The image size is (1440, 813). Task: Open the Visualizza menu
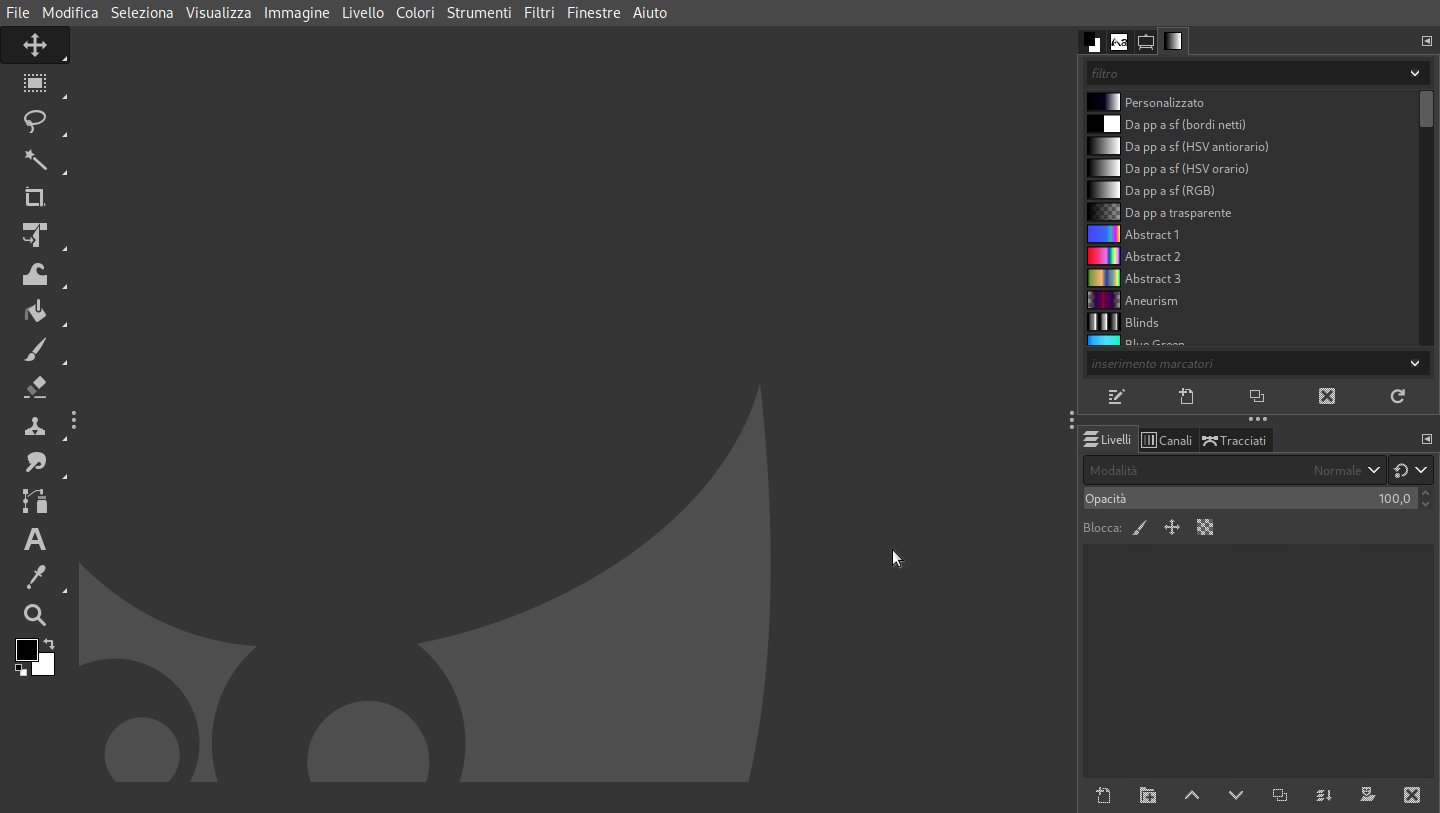tap(218, 13)
